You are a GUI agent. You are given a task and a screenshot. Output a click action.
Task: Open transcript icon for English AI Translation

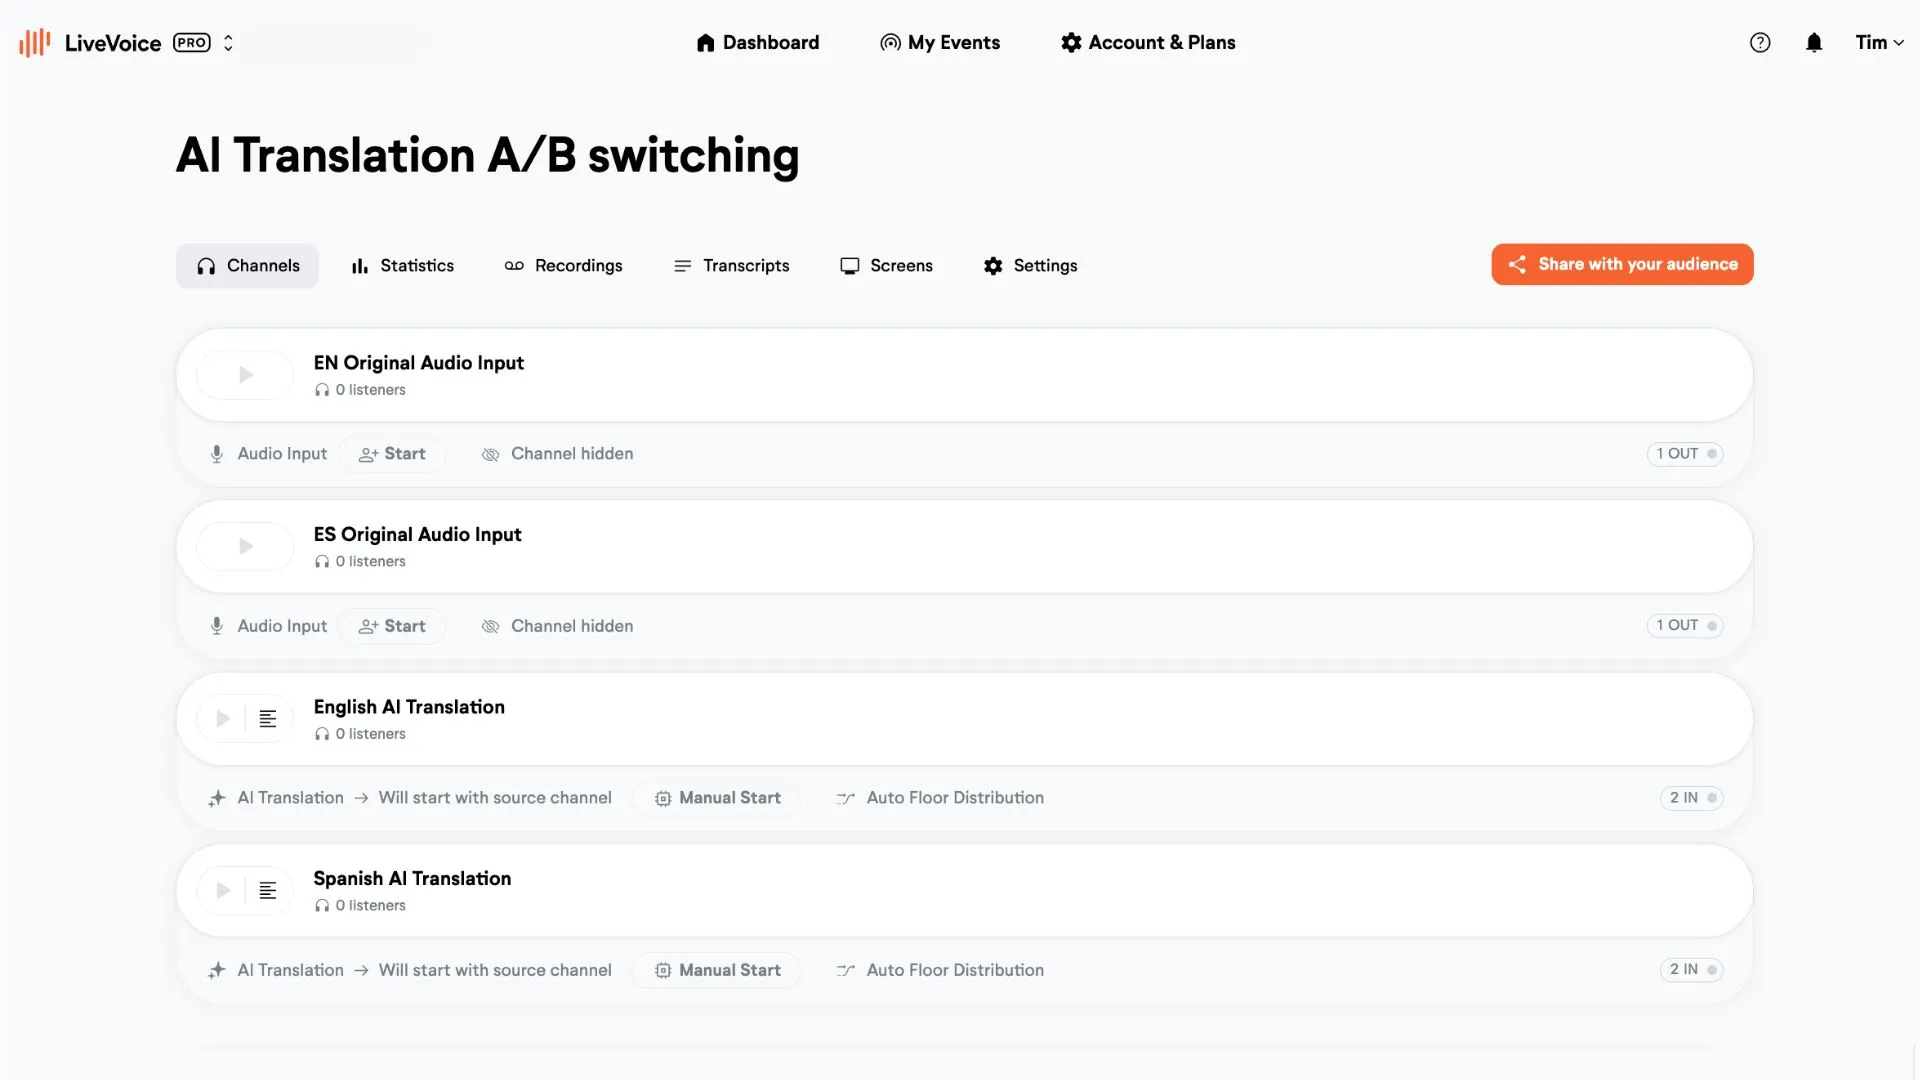(268, 719)
